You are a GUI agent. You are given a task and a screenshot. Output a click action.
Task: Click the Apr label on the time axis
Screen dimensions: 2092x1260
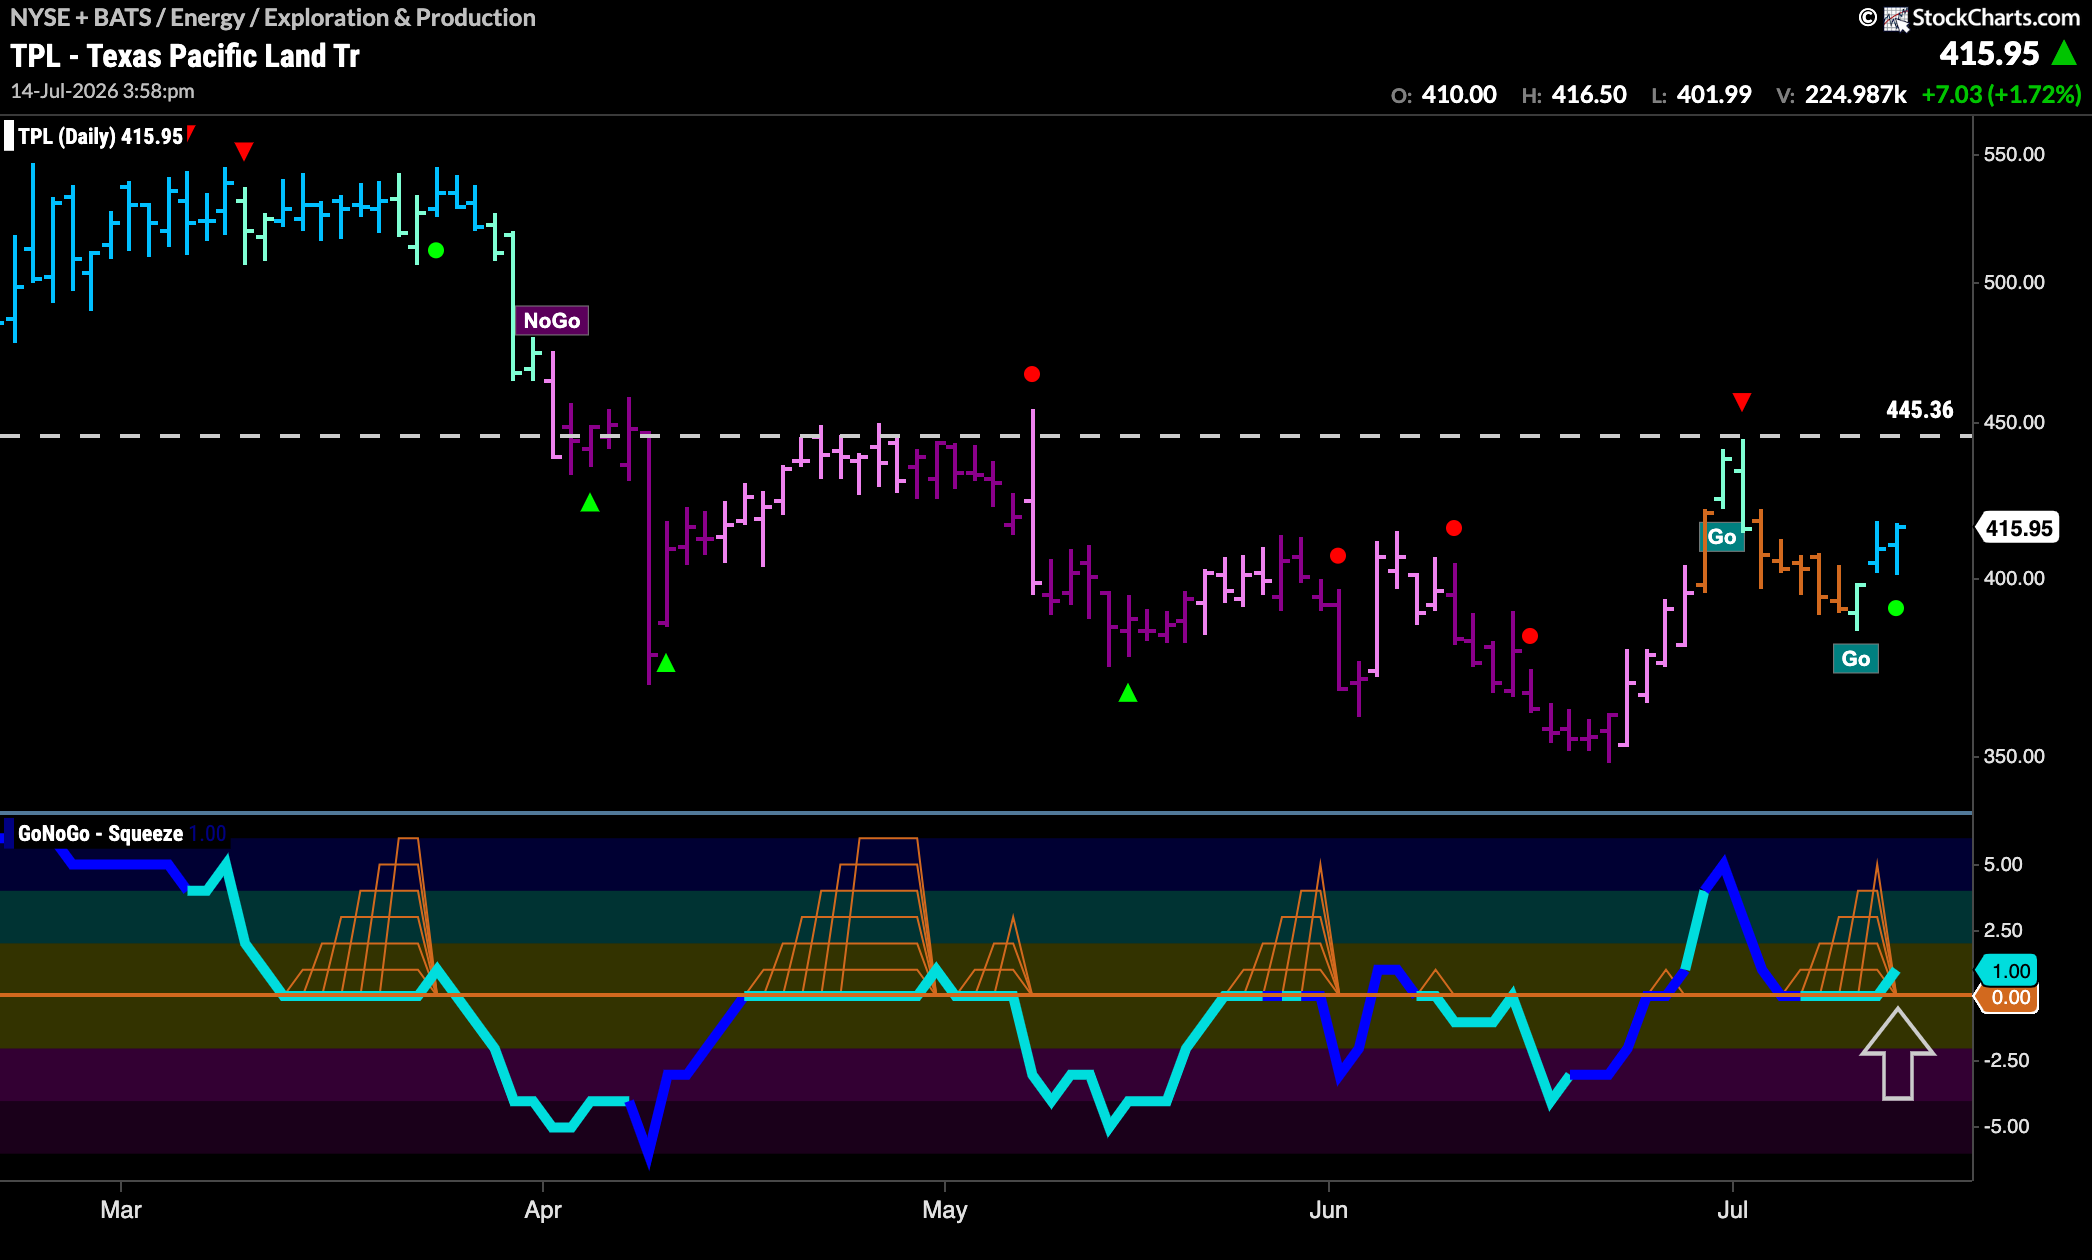pos(543,1210)
